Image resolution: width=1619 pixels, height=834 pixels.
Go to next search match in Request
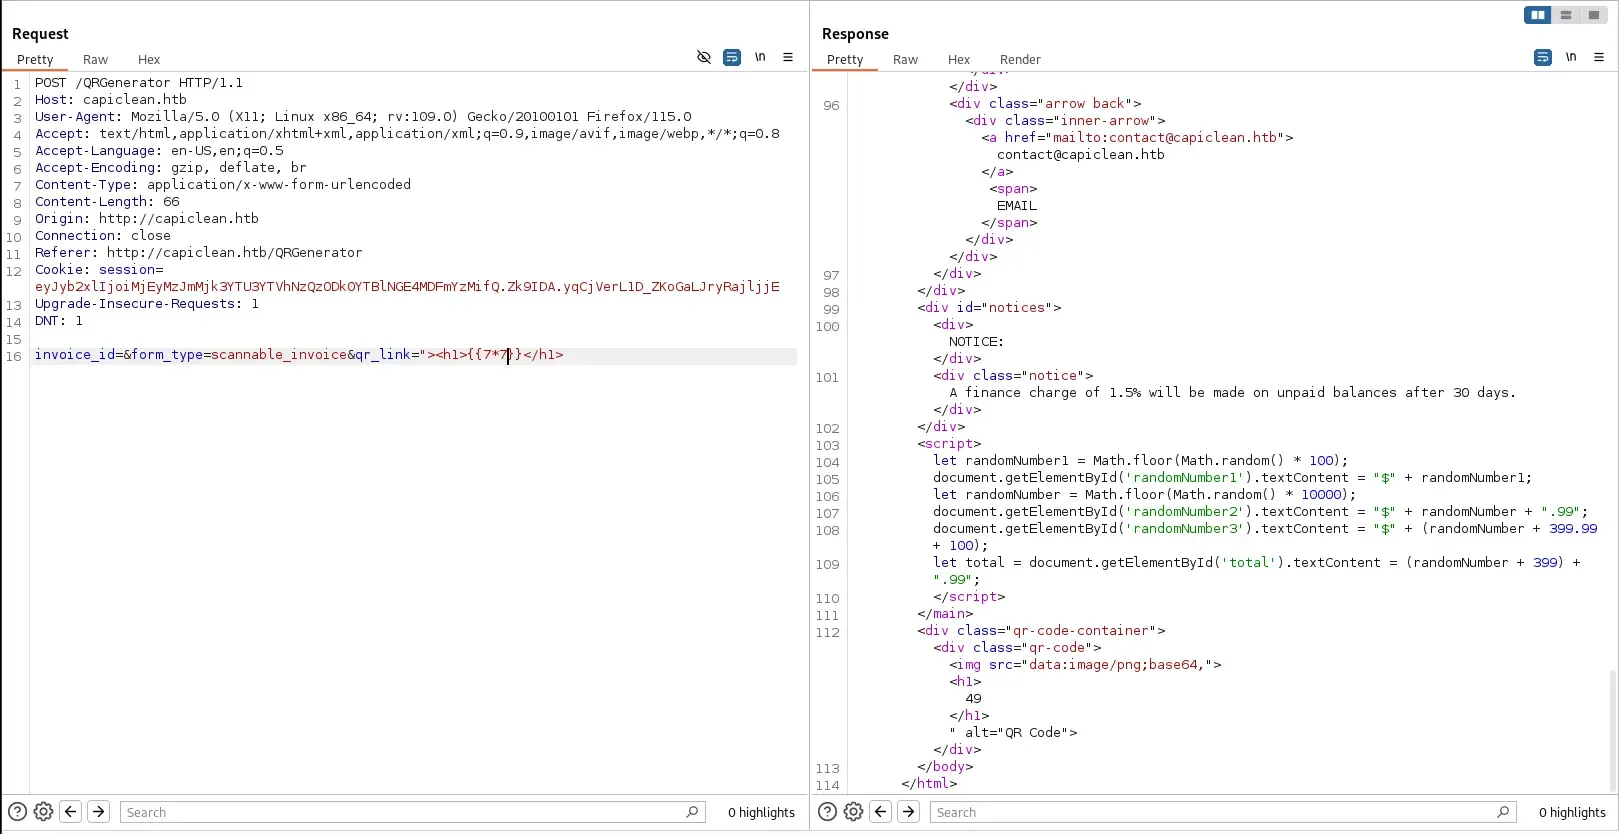tap(98, 812)
